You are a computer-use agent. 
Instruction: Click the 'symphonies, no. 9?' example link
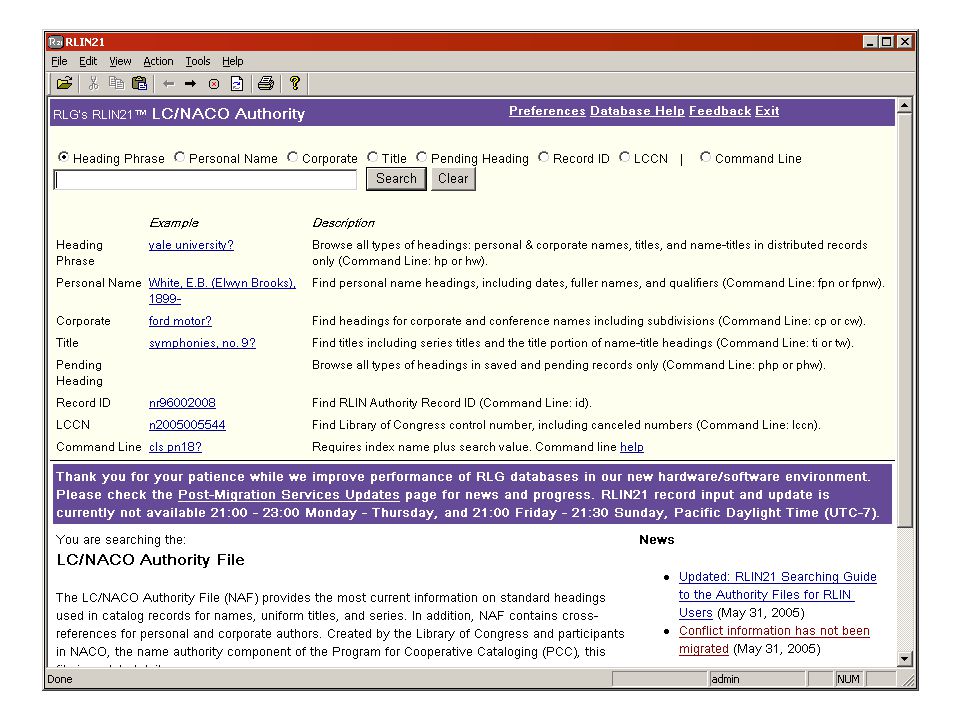pyautogui.click(x=202, y=343)
